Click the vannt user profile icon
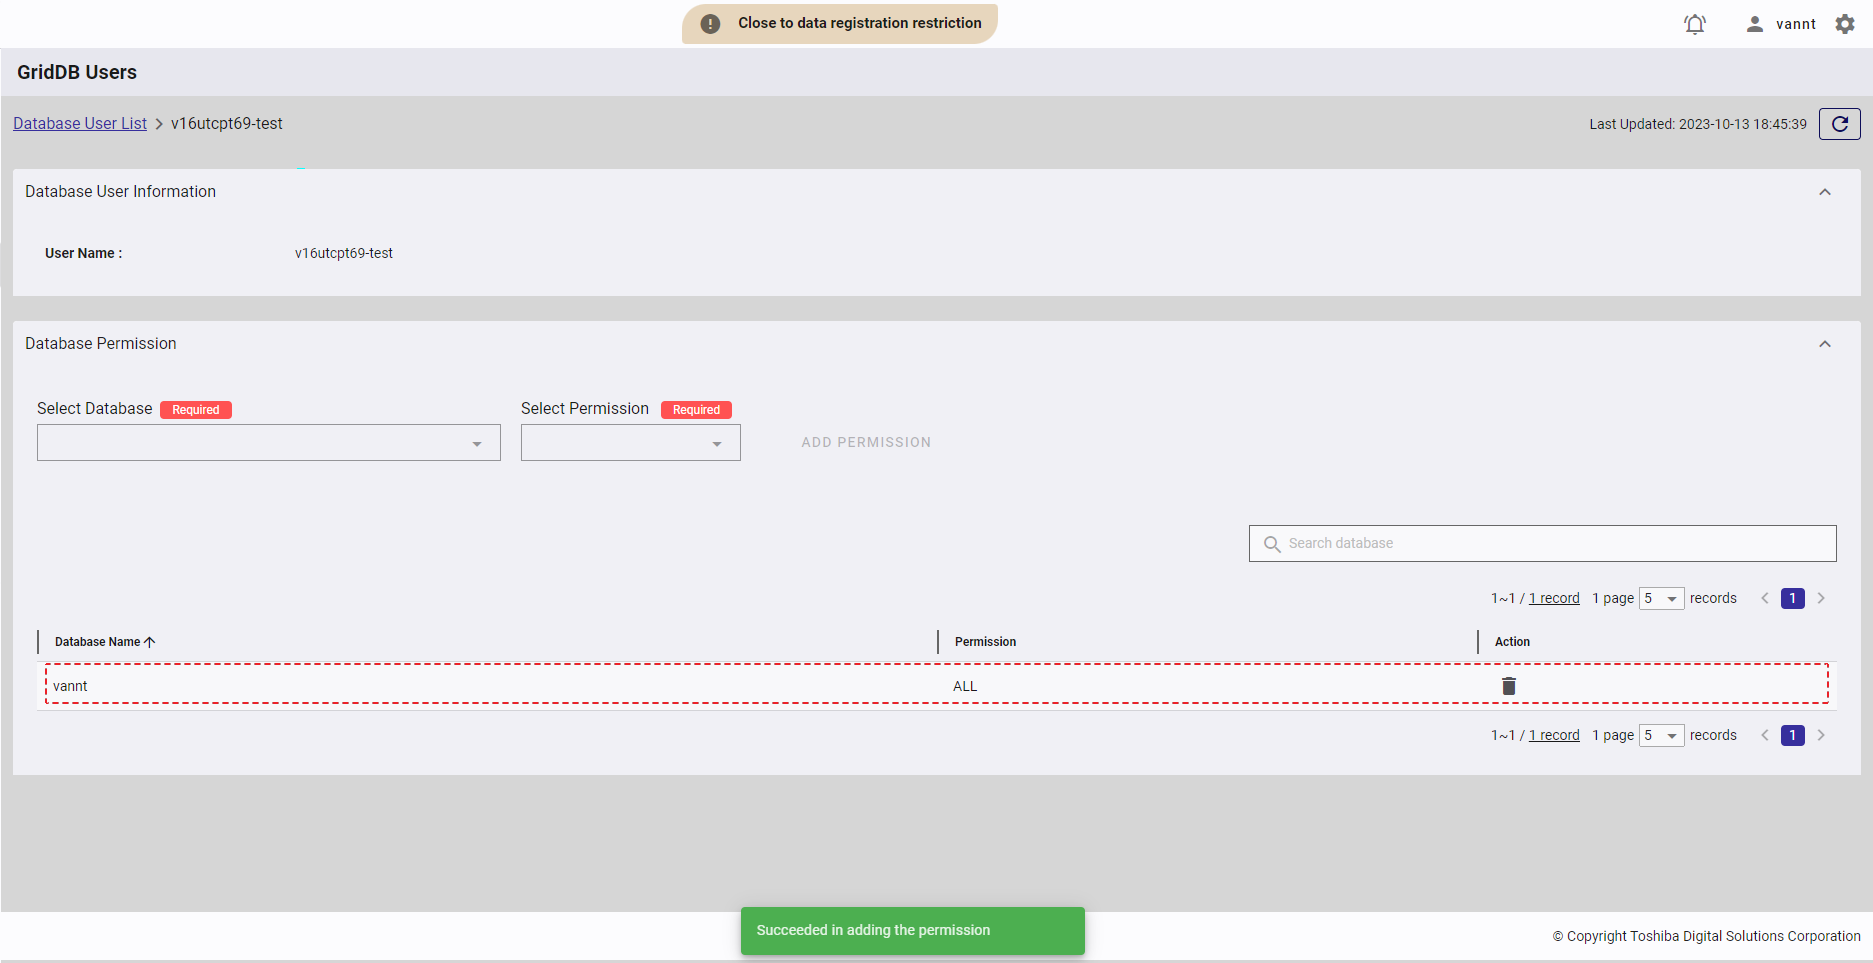 tap(1754, 24)
